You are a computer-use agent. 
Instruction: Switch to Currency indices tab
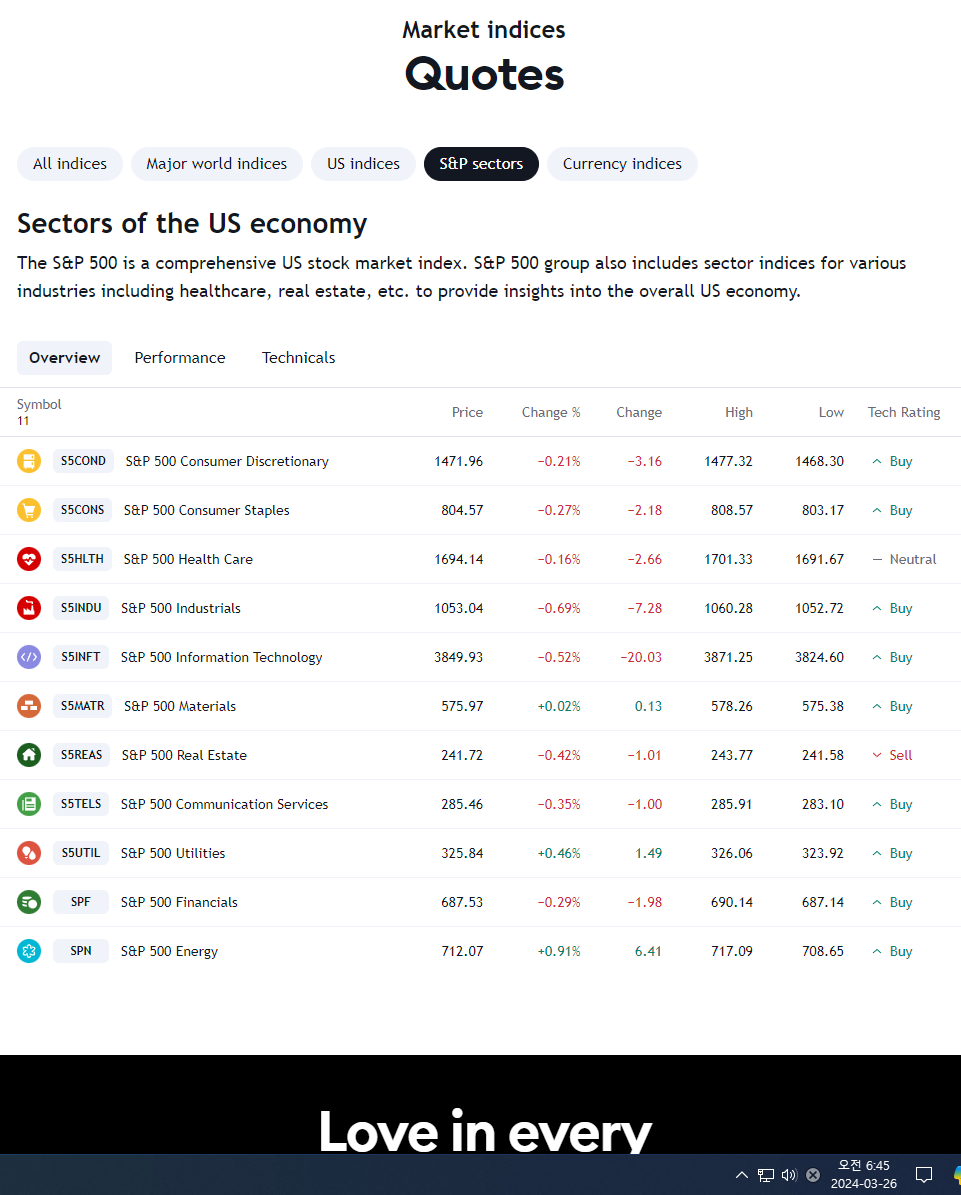click(622, 164)
